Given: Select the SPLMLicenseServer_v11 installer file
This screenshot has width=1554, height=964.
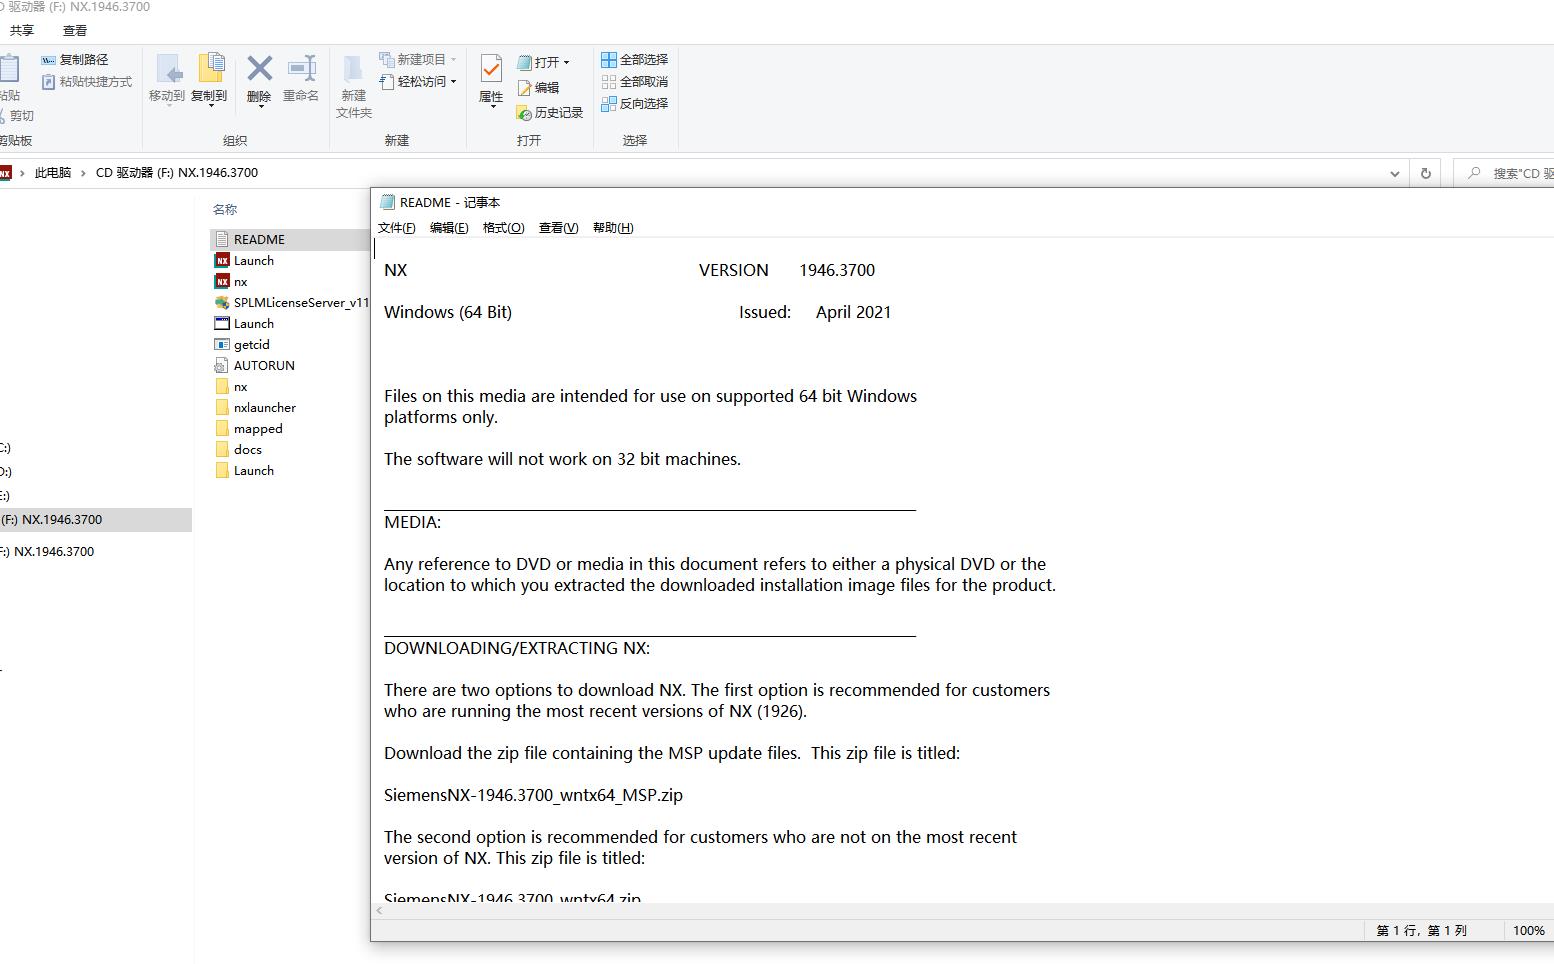Looking at the screenshot, I should pos(290,303).
